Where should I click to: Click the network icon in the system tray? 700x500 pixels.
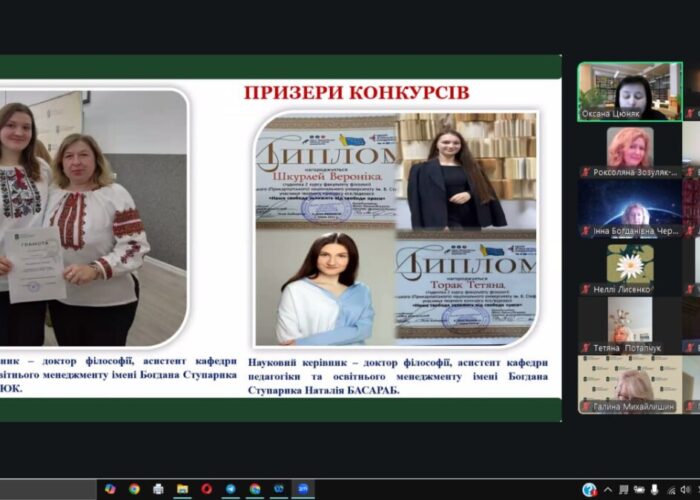point(669,489)
